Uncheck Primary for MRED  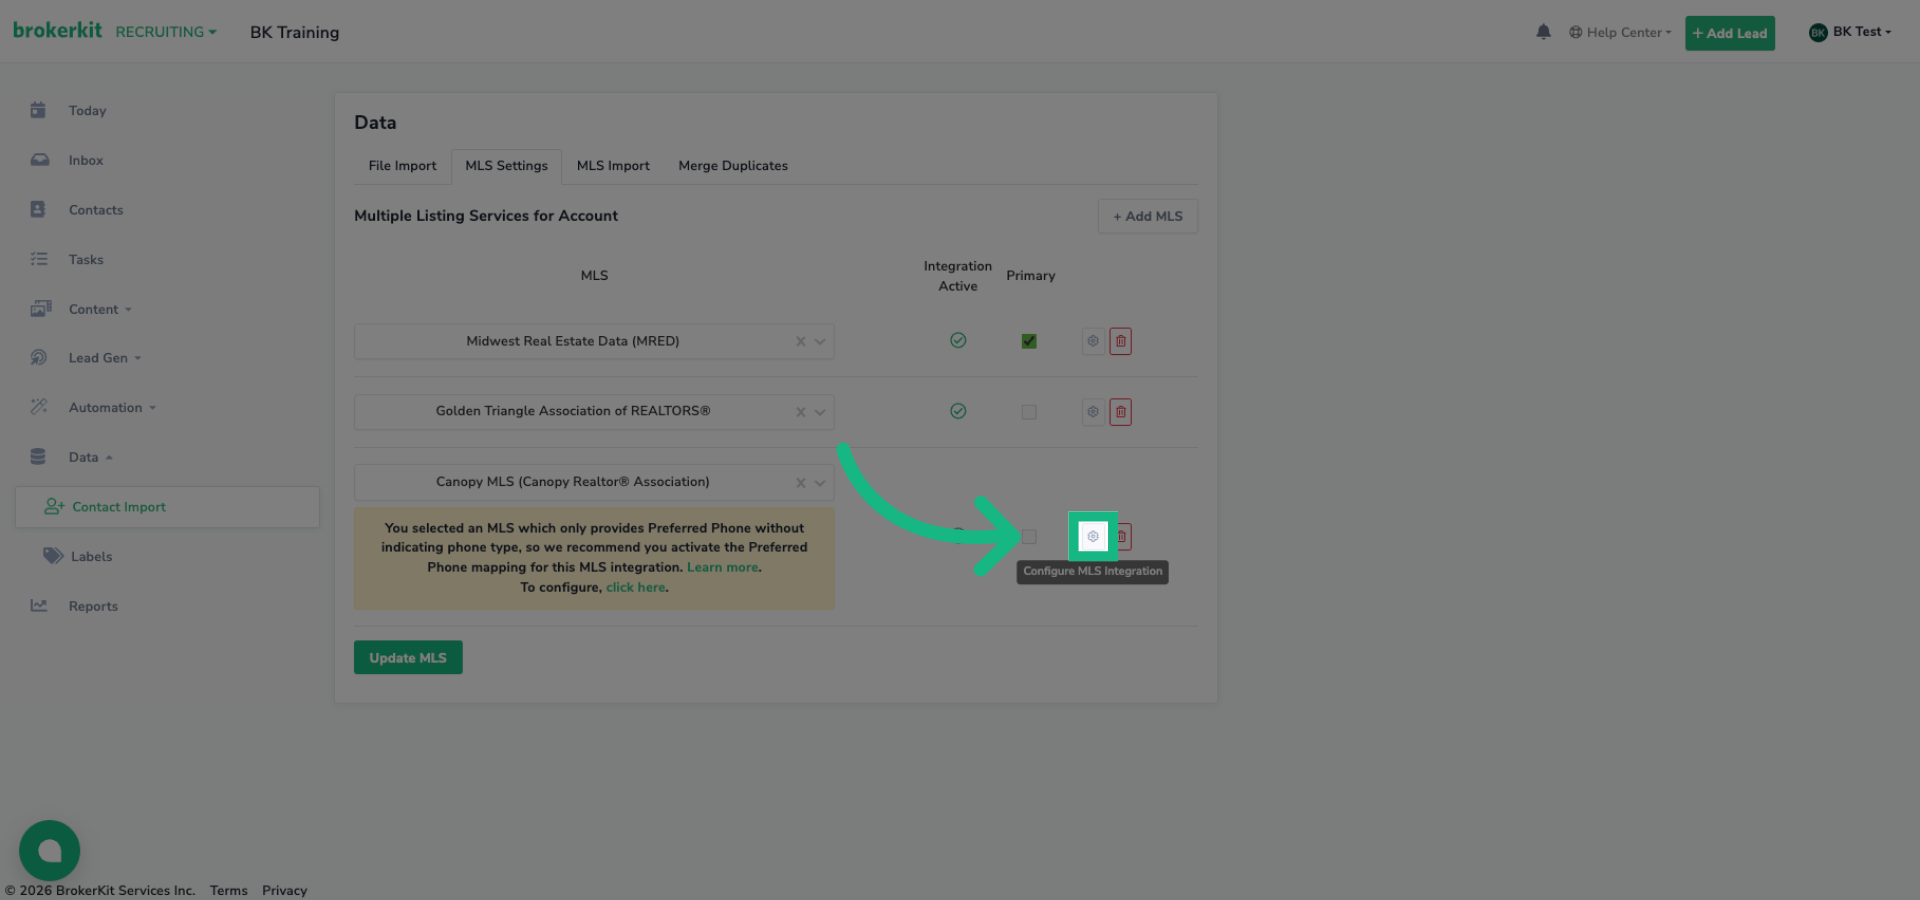point(1029,341)
